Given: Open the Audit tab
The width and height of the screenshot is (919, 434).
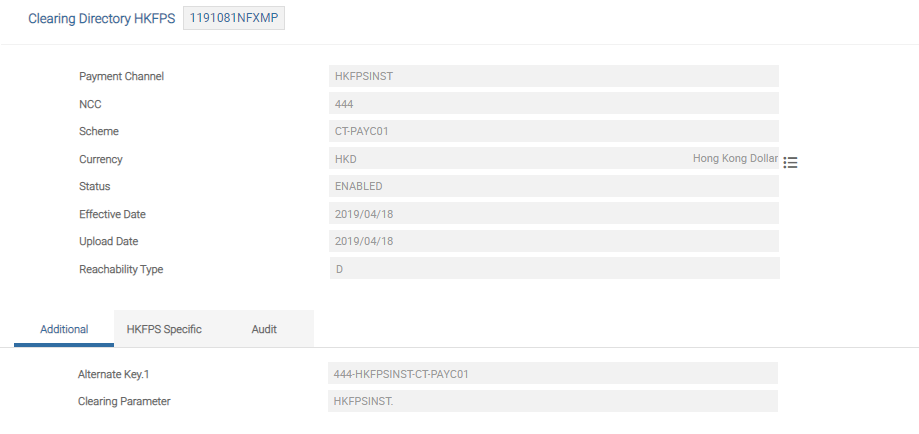Looking at the screenshot, I should coord(264,329).
